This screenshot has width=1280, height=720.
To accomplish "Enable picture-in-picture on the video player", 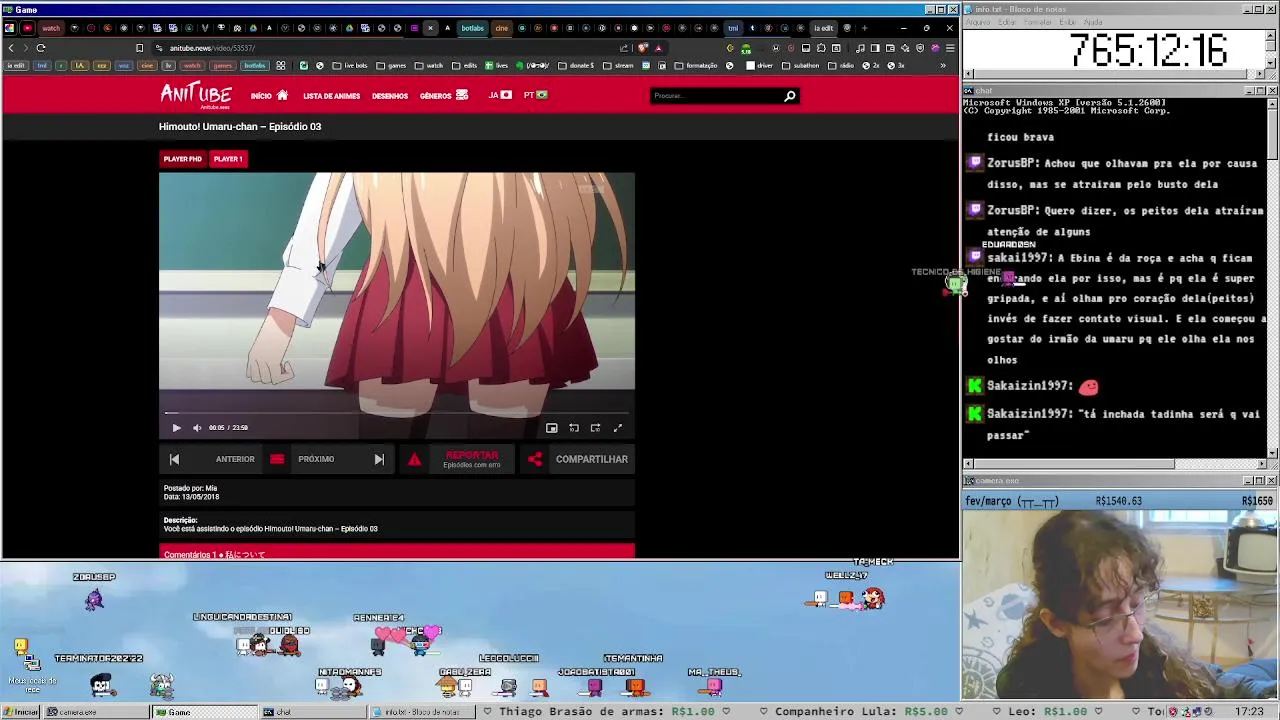I will pyautogui.click(x=551, y=428).
